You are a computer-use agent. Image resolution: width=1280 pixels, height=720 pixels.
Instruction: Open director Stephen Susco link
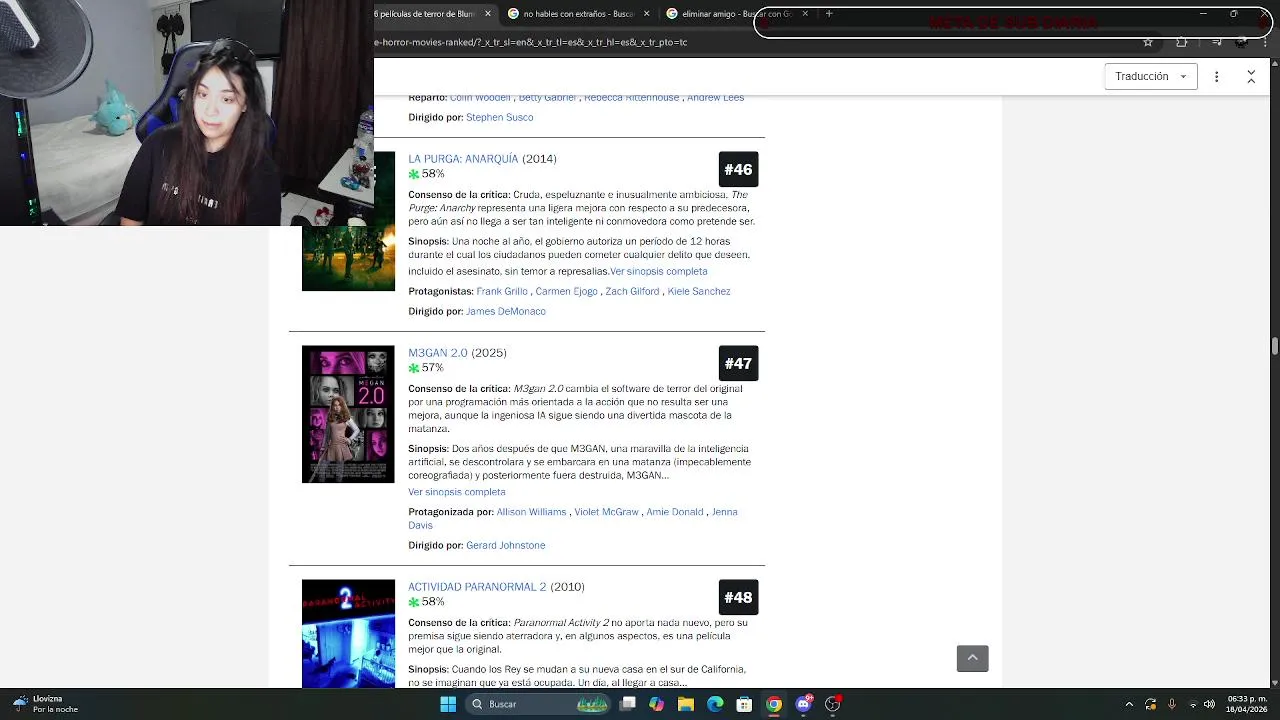pos(499,117)
